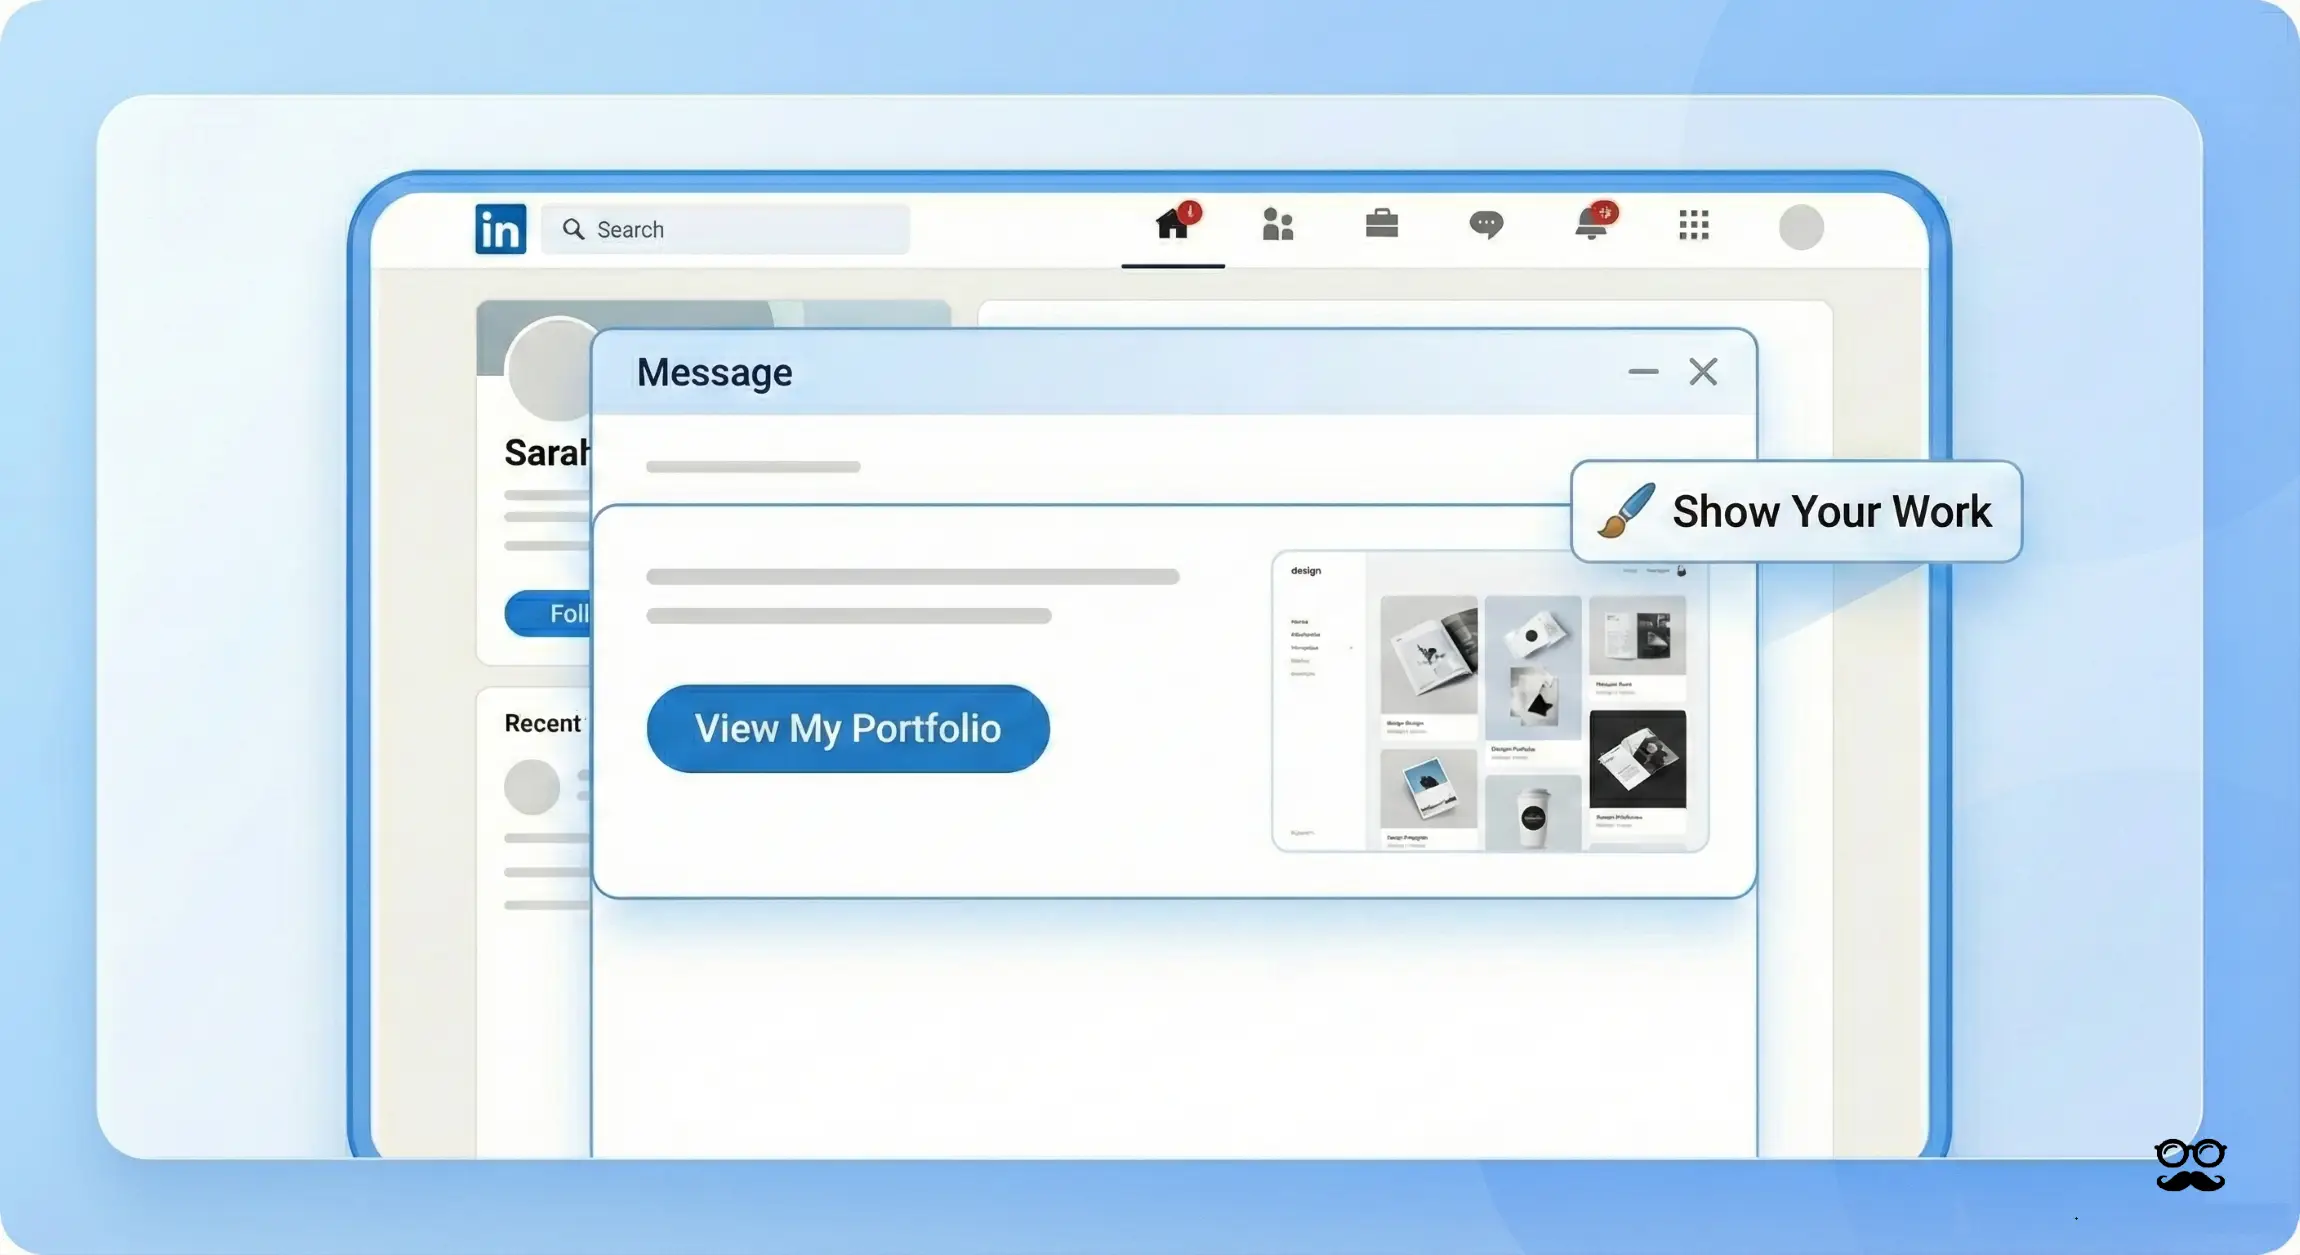Image resolution: width=2300 pixels, height=1255 pixels.
Task: Open the dark magazine thumbnail in portfolio
Action: (1637, 759)
